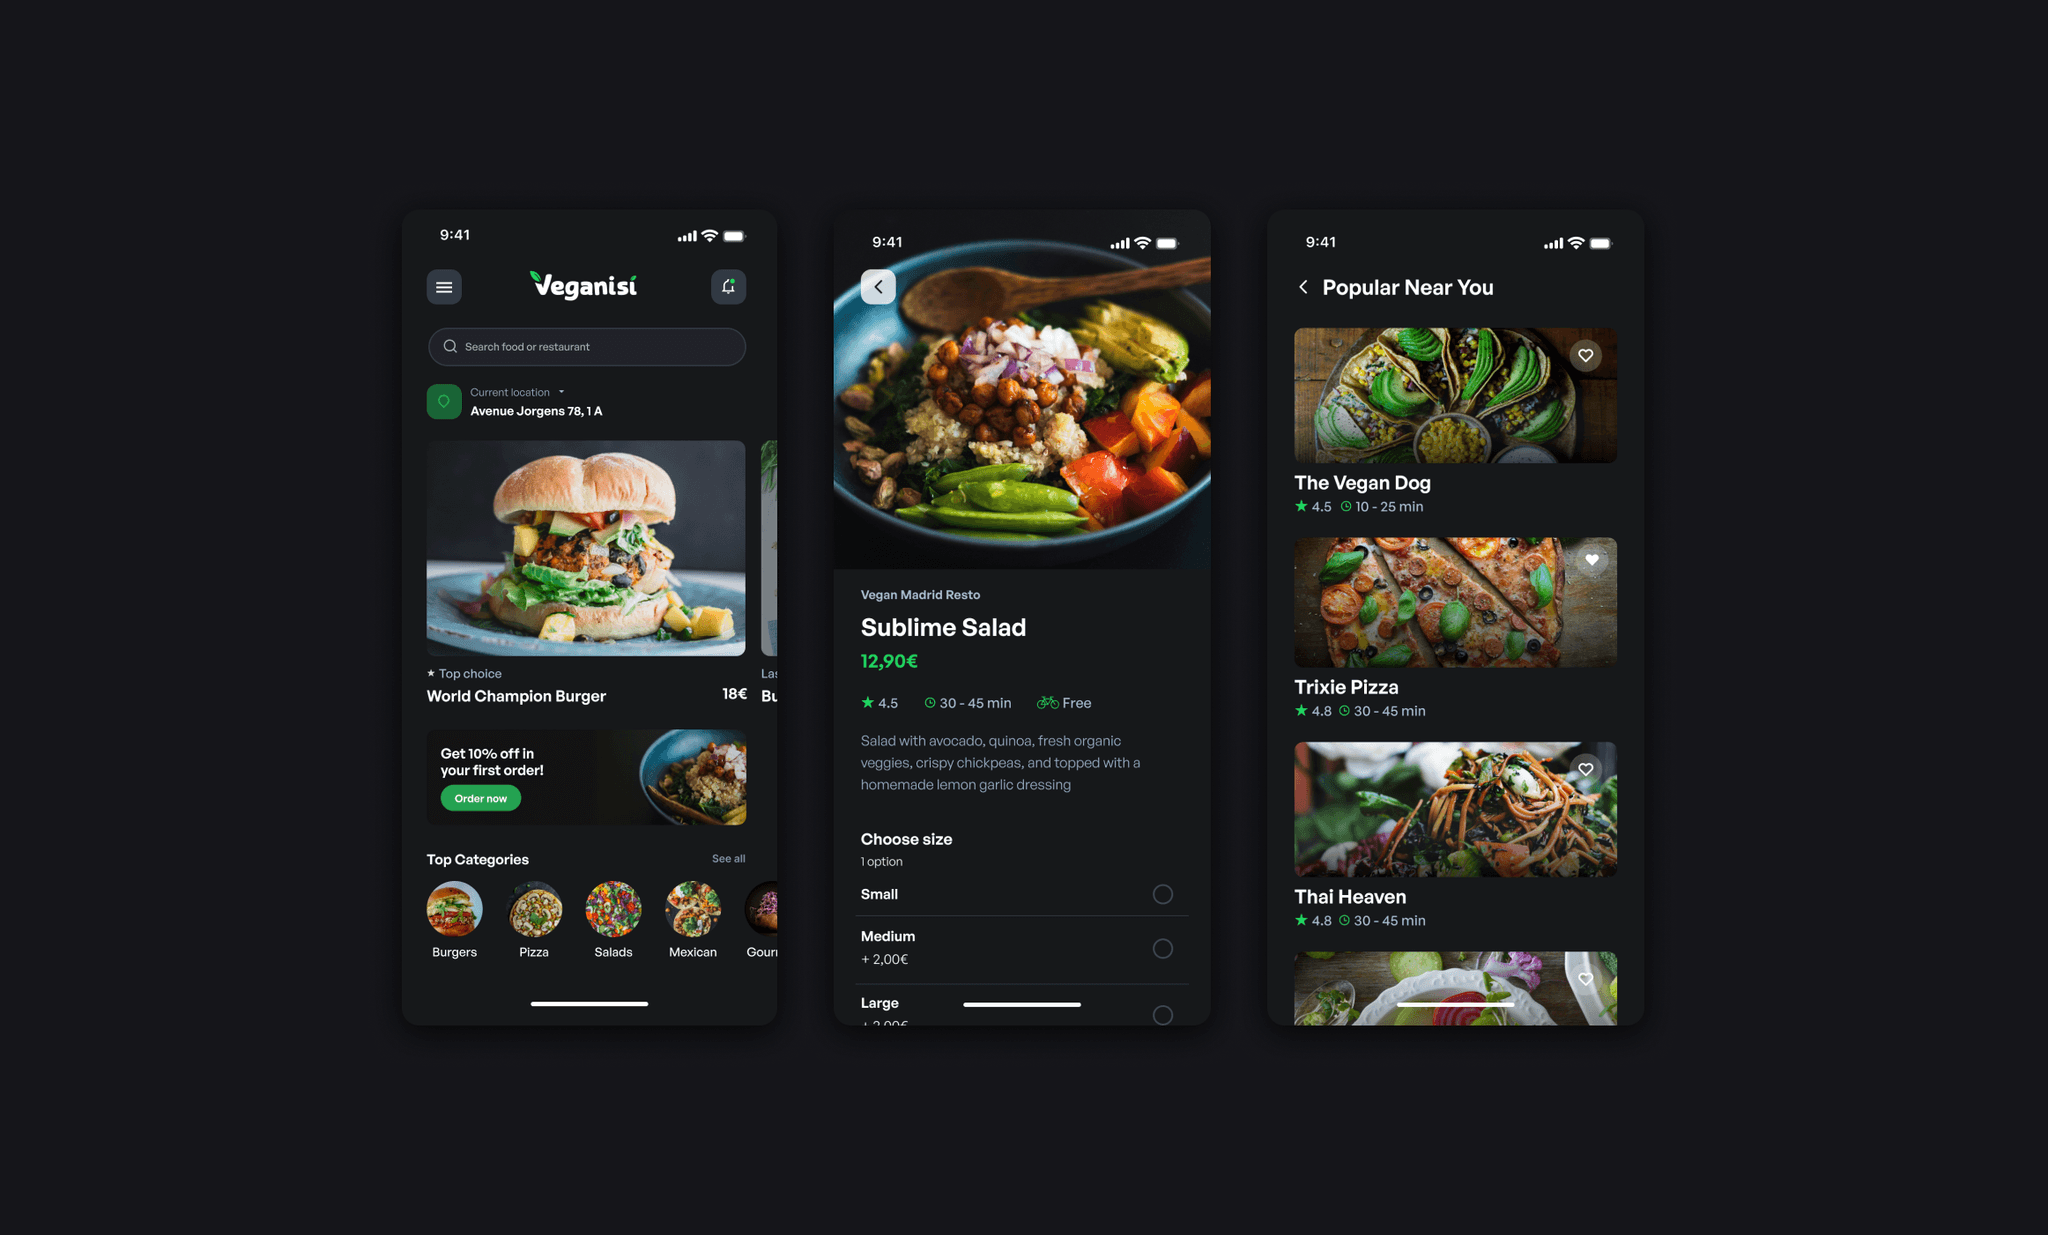Select the Large size radio button
Screen dimensions: 2048x1235
pos(1164,1010)
